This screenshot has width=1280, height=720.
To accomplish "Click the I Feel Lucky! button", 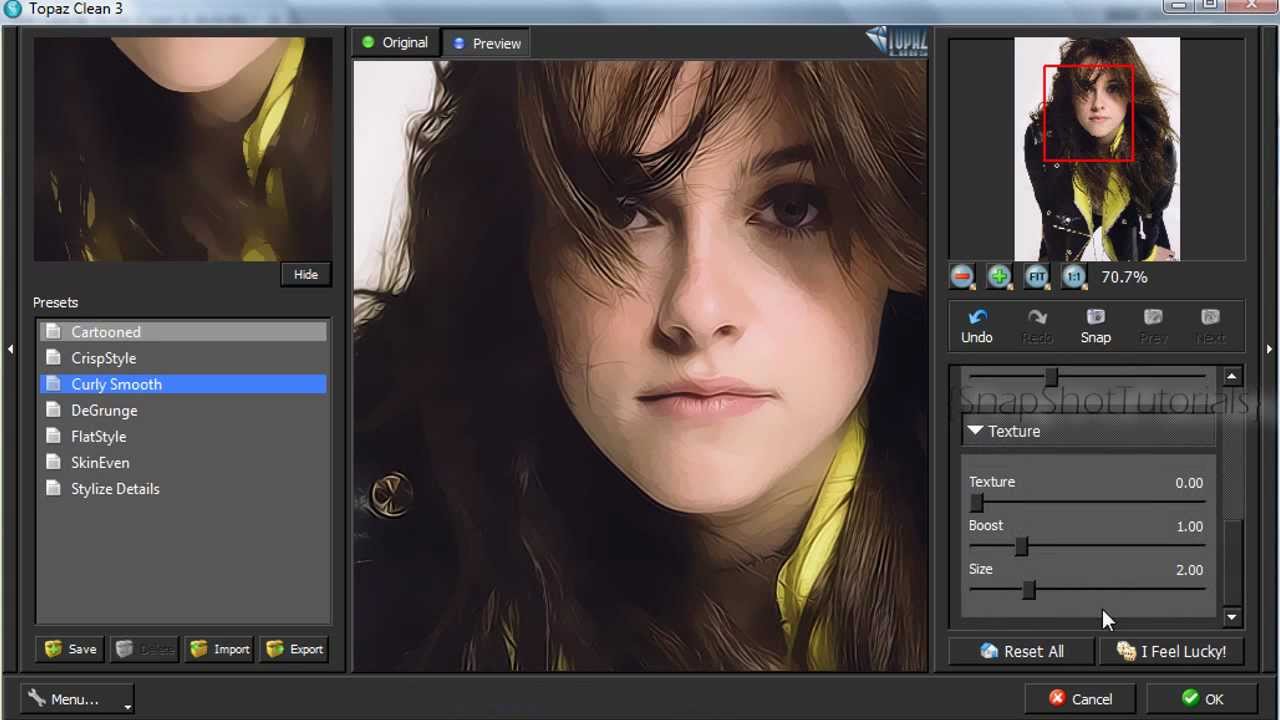I will (1171, 651).
